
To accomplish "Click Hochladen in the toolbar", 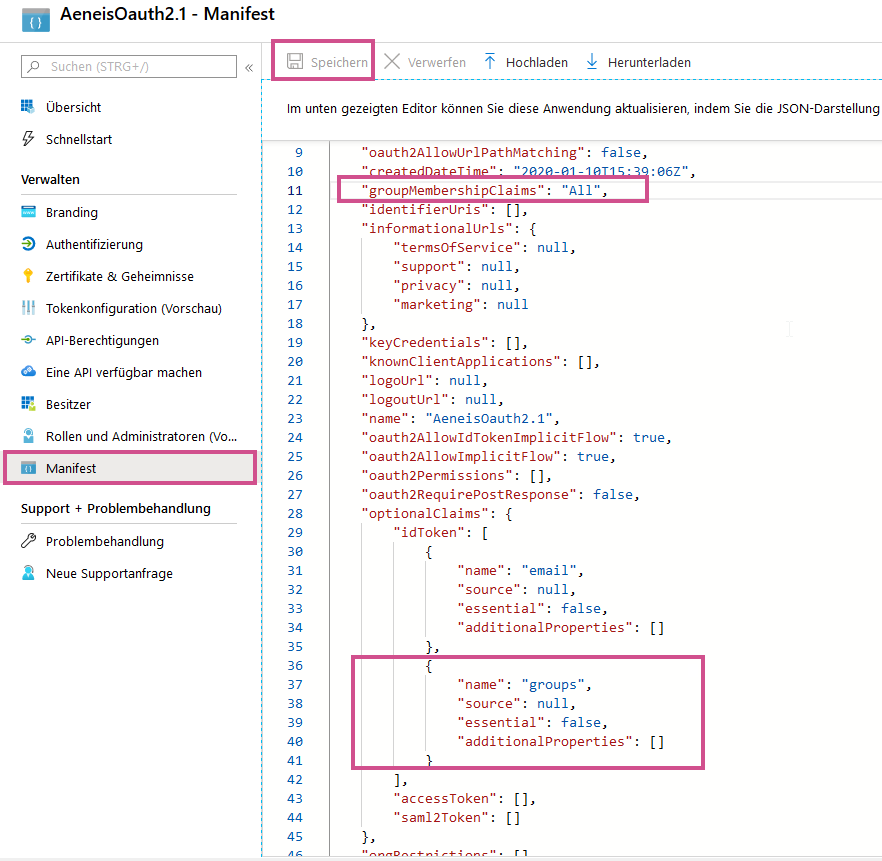I will click(525, 62).
